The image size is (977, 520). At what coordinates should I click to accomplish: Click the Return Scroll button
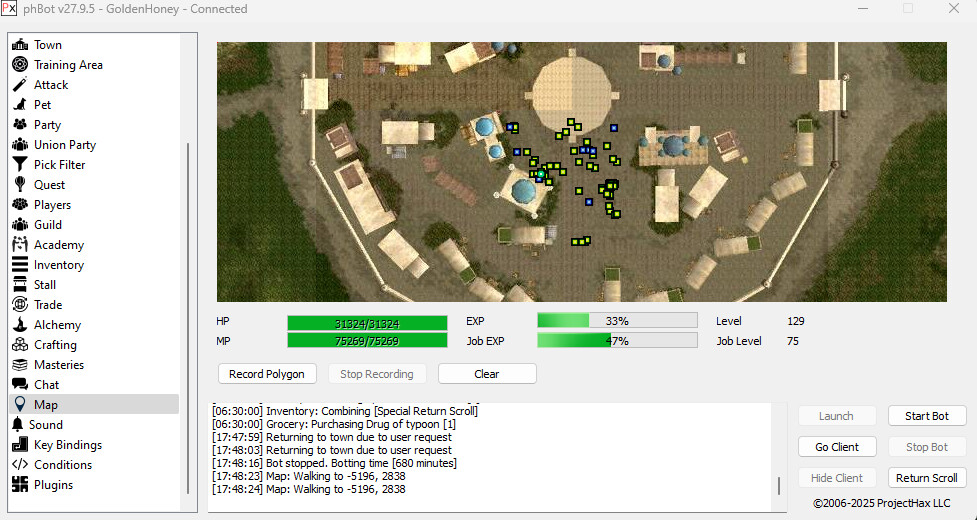coord(927,478)
